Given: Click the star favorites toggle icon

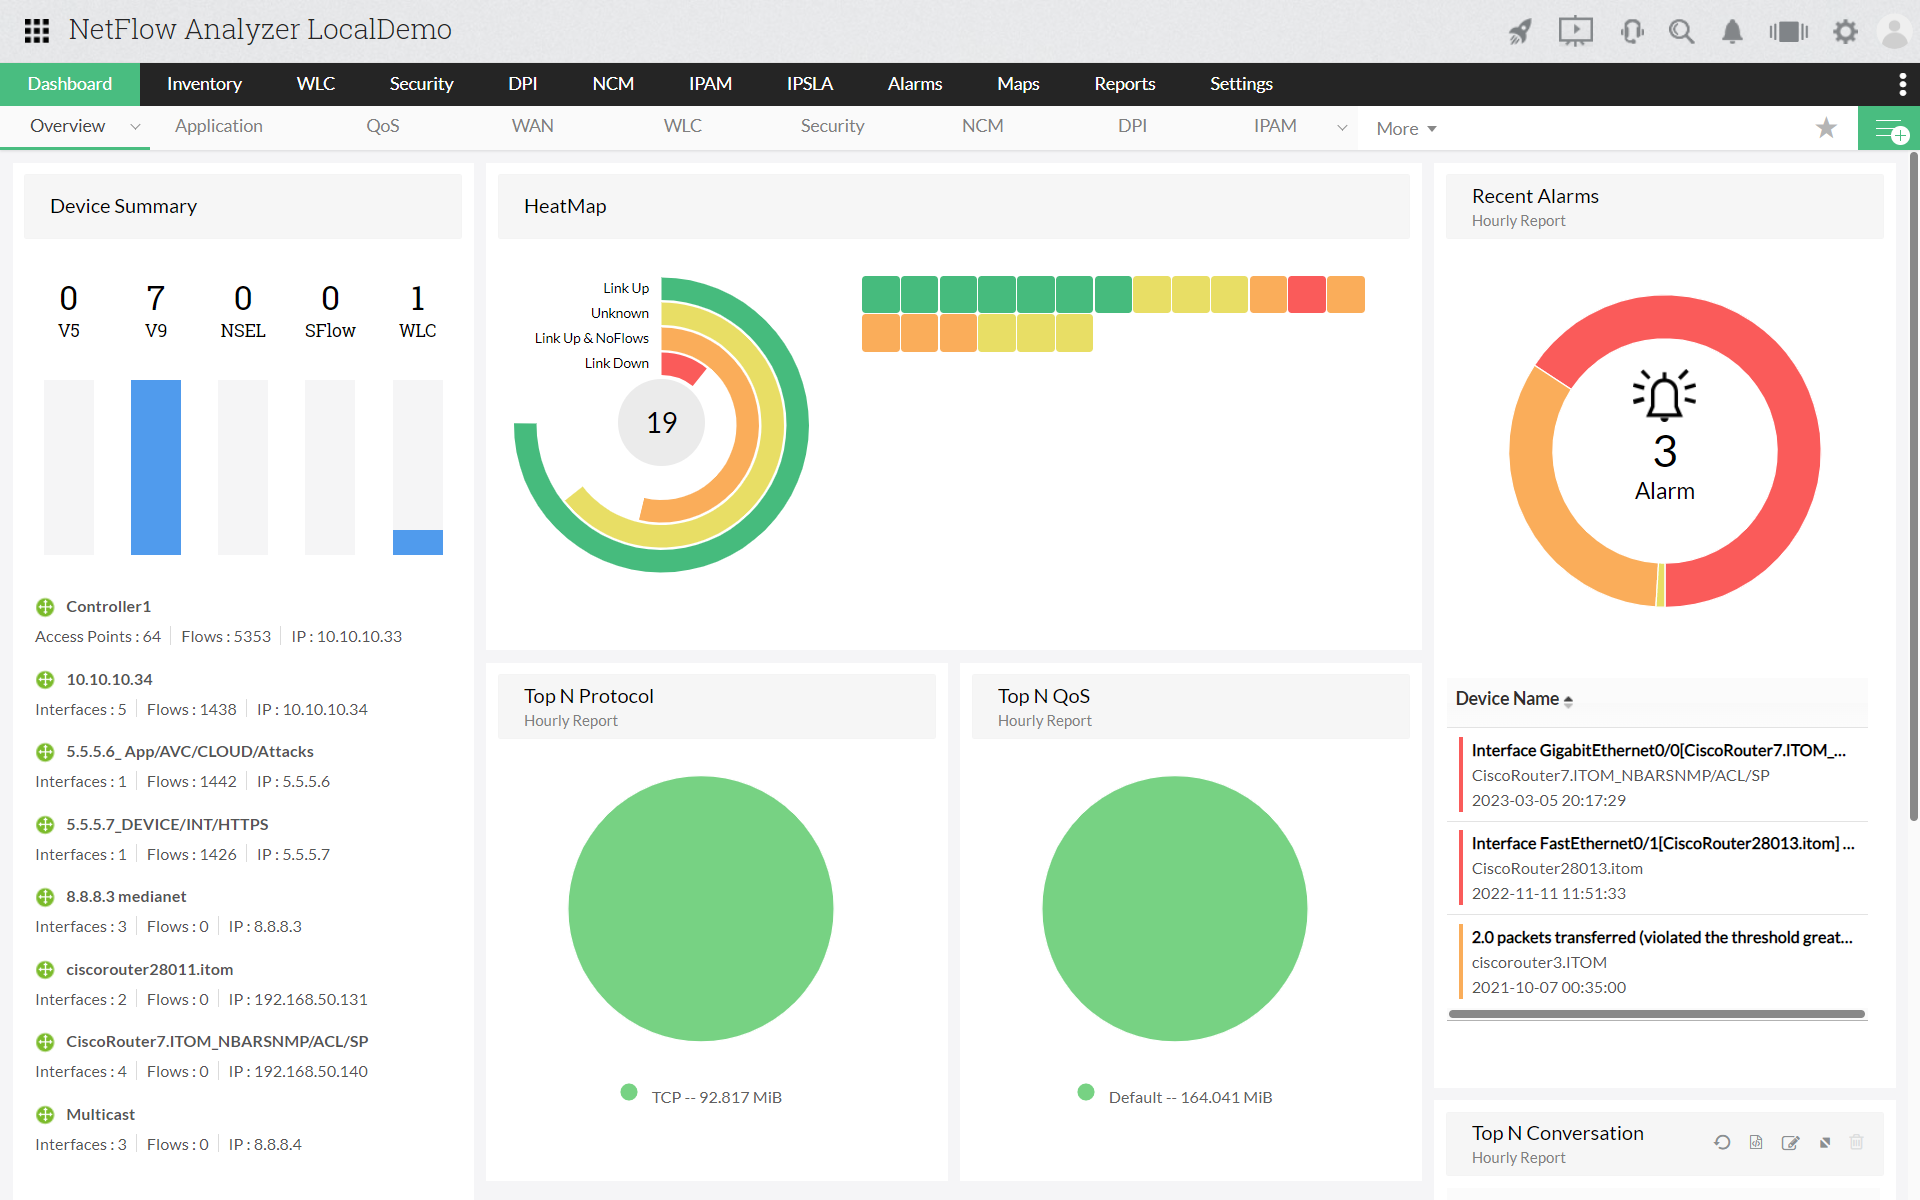Looking at the screenshot, I should point(1827,126).
